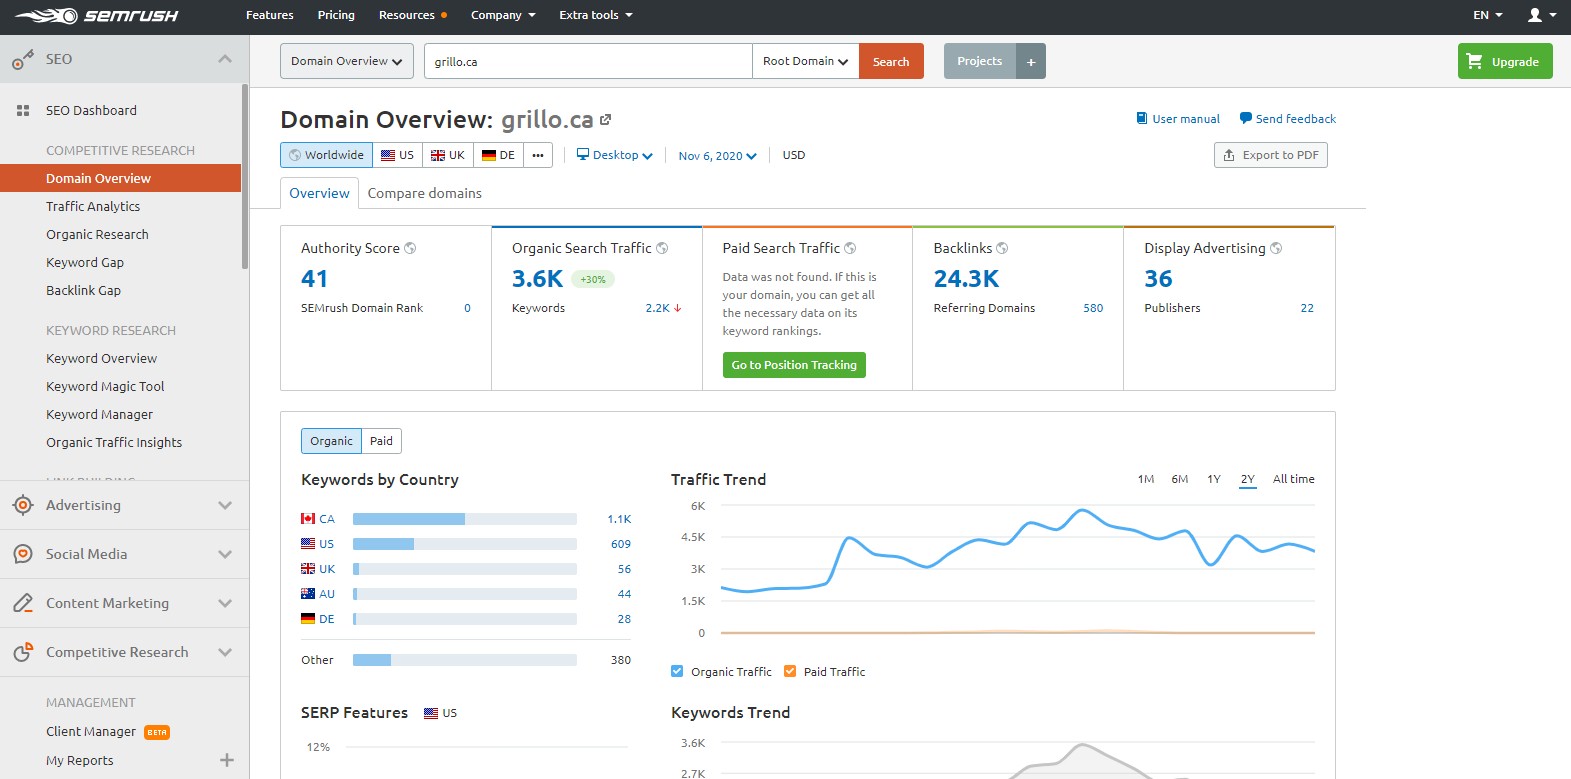Click the AU flag in Keywords by Country

(308, 594)
